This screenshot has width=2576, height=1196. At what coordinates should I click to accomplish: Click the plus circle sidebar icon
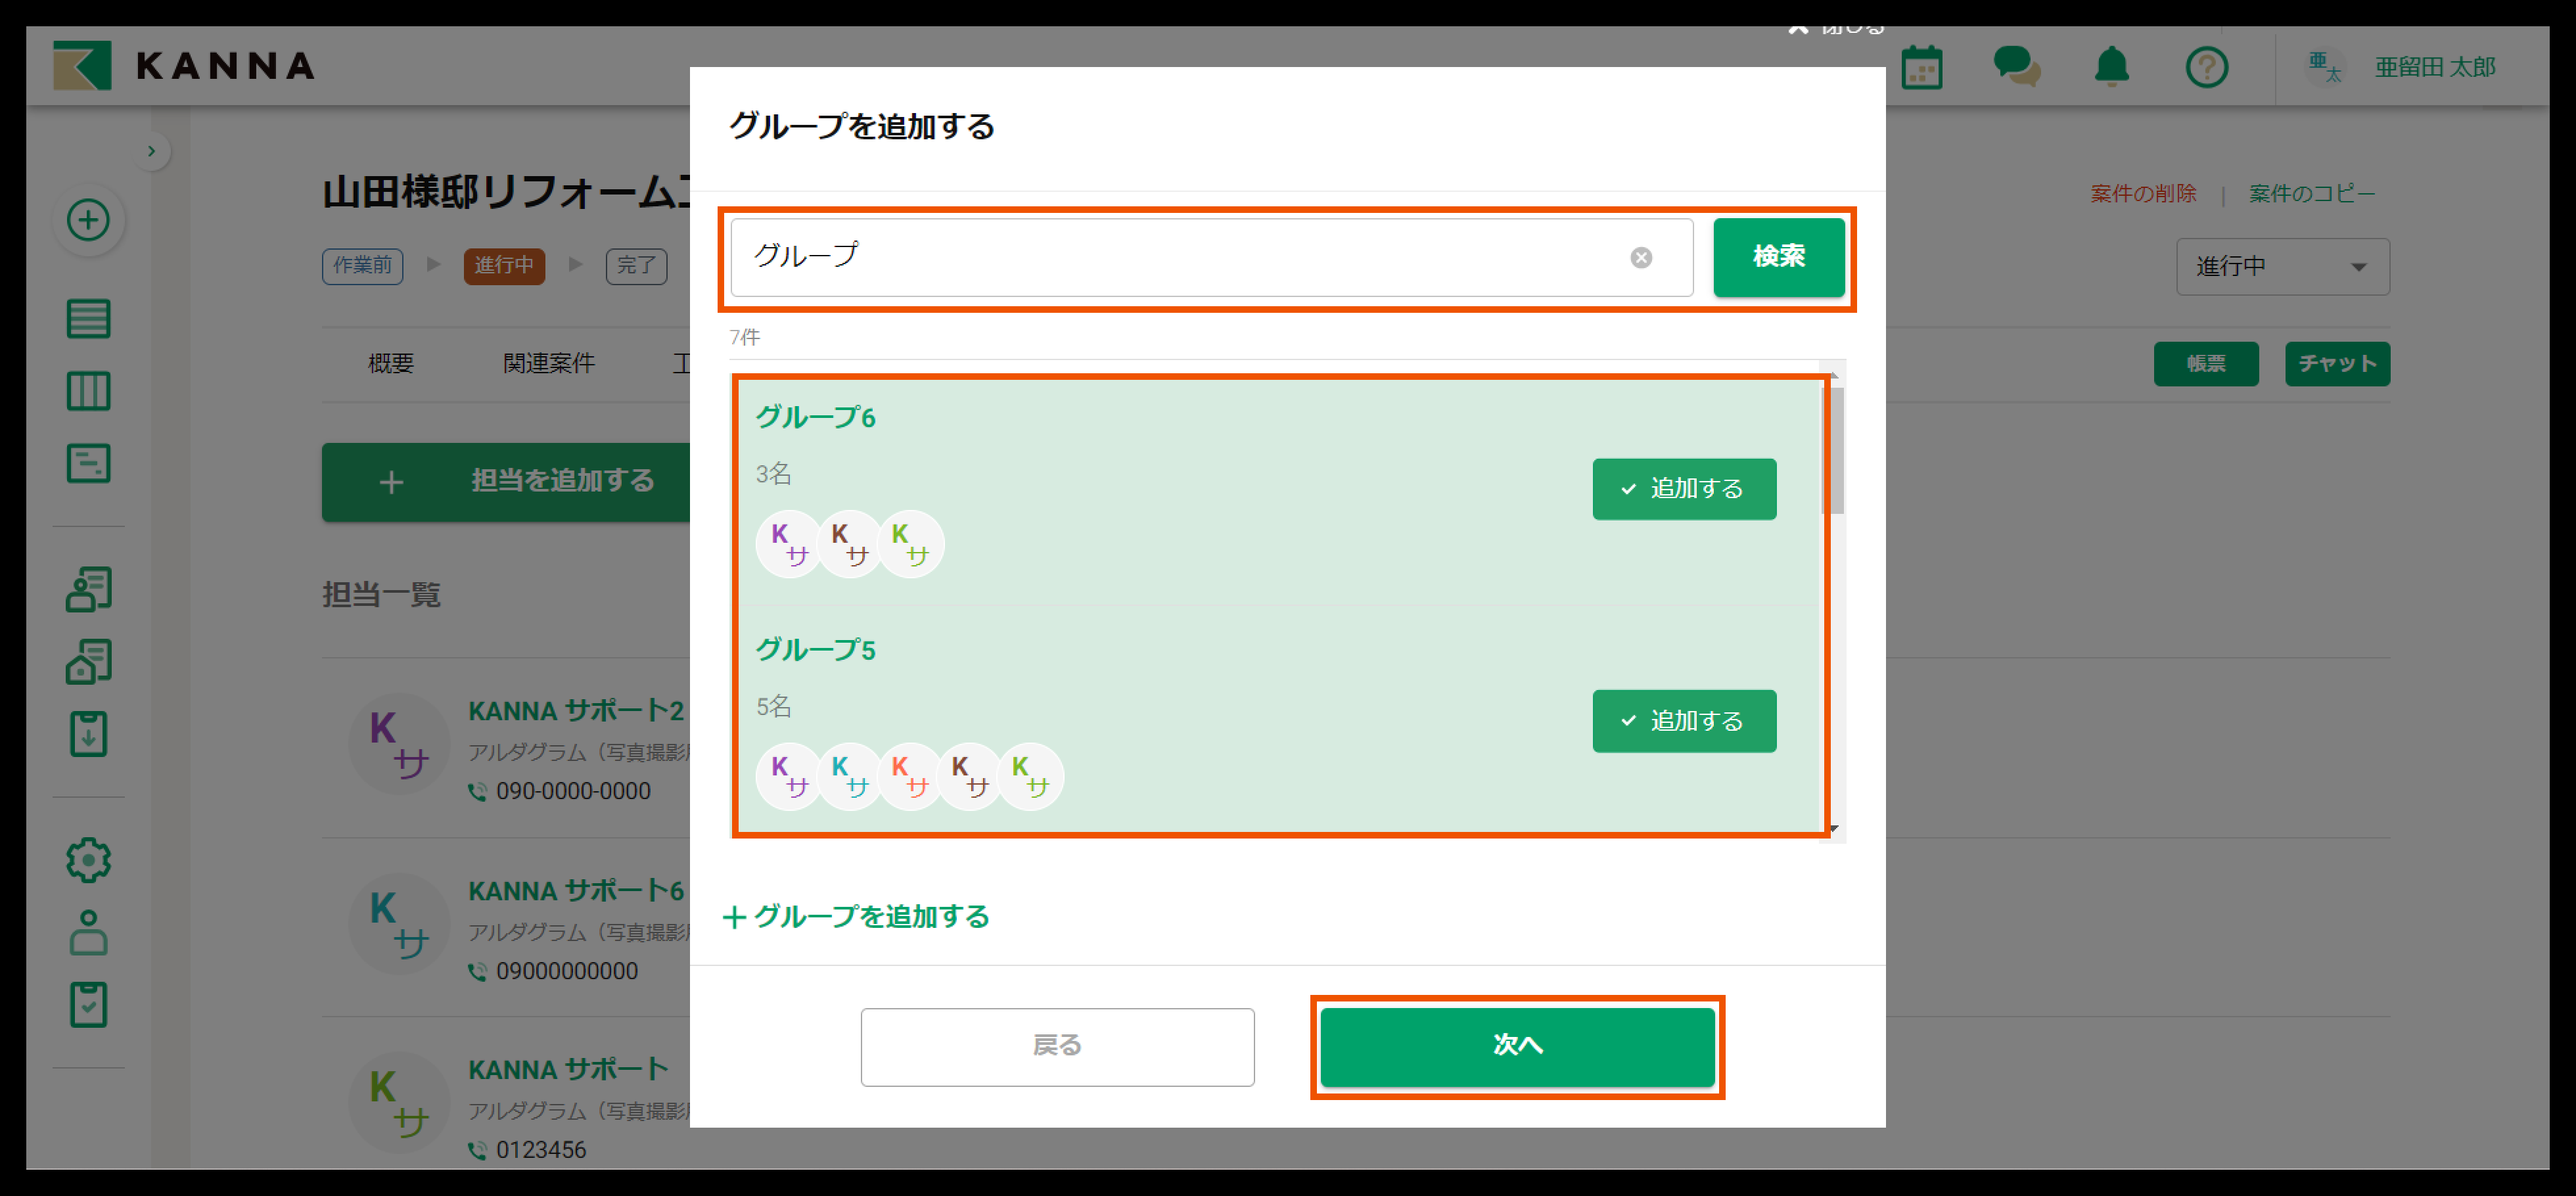(x=88, y=220)
